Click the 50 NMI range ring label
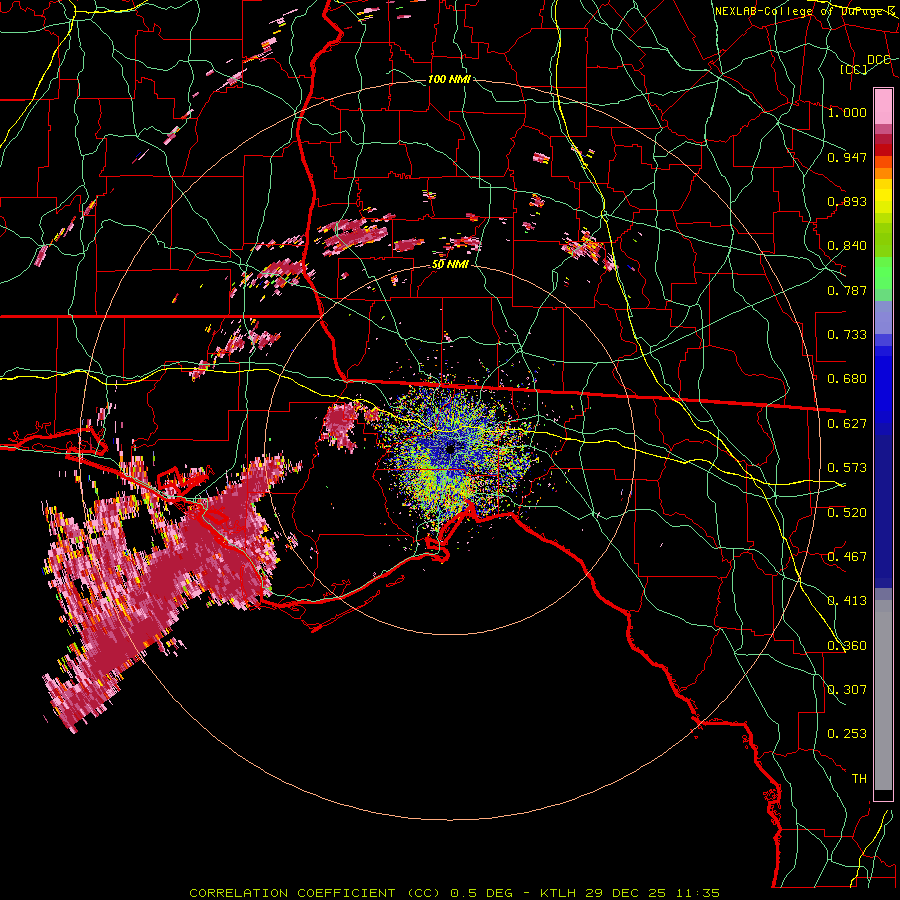This screenshot has width=900, height=900. click(451, 264)
